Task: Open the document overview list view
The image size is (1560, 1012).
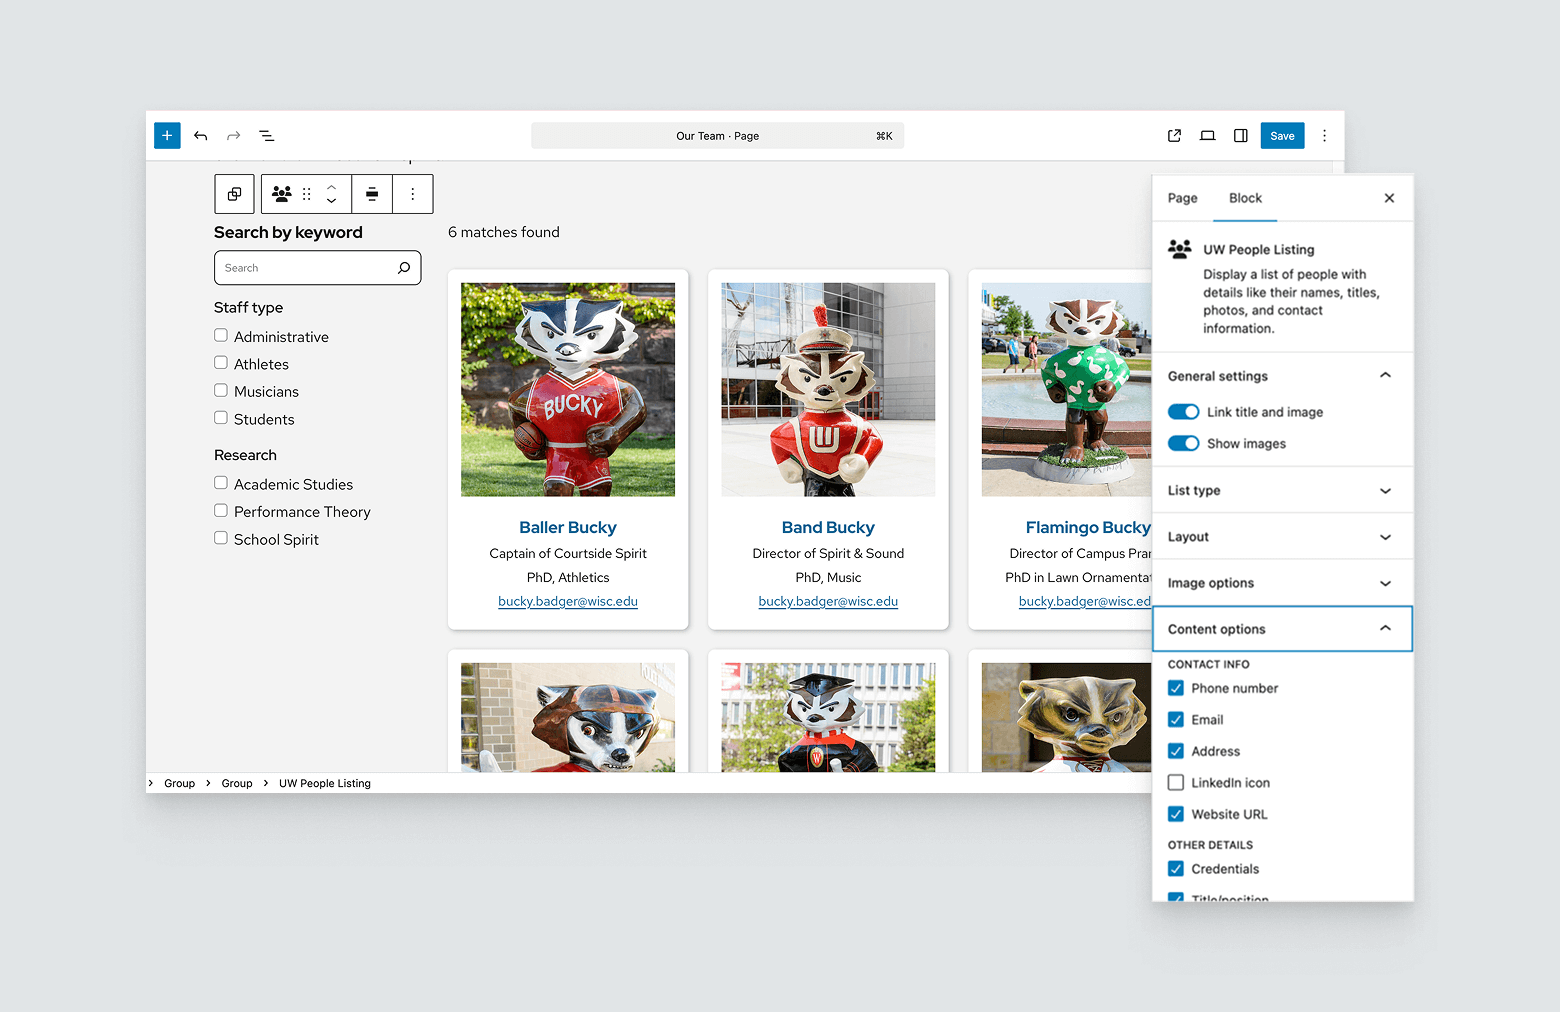Action: click(x=267, y=136)
